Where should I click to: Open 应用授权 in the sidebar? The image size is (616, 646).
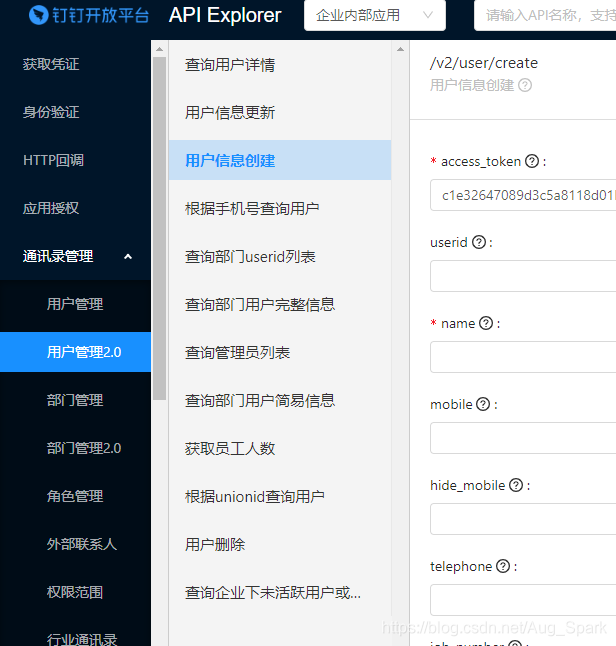[x=51, y=208]
